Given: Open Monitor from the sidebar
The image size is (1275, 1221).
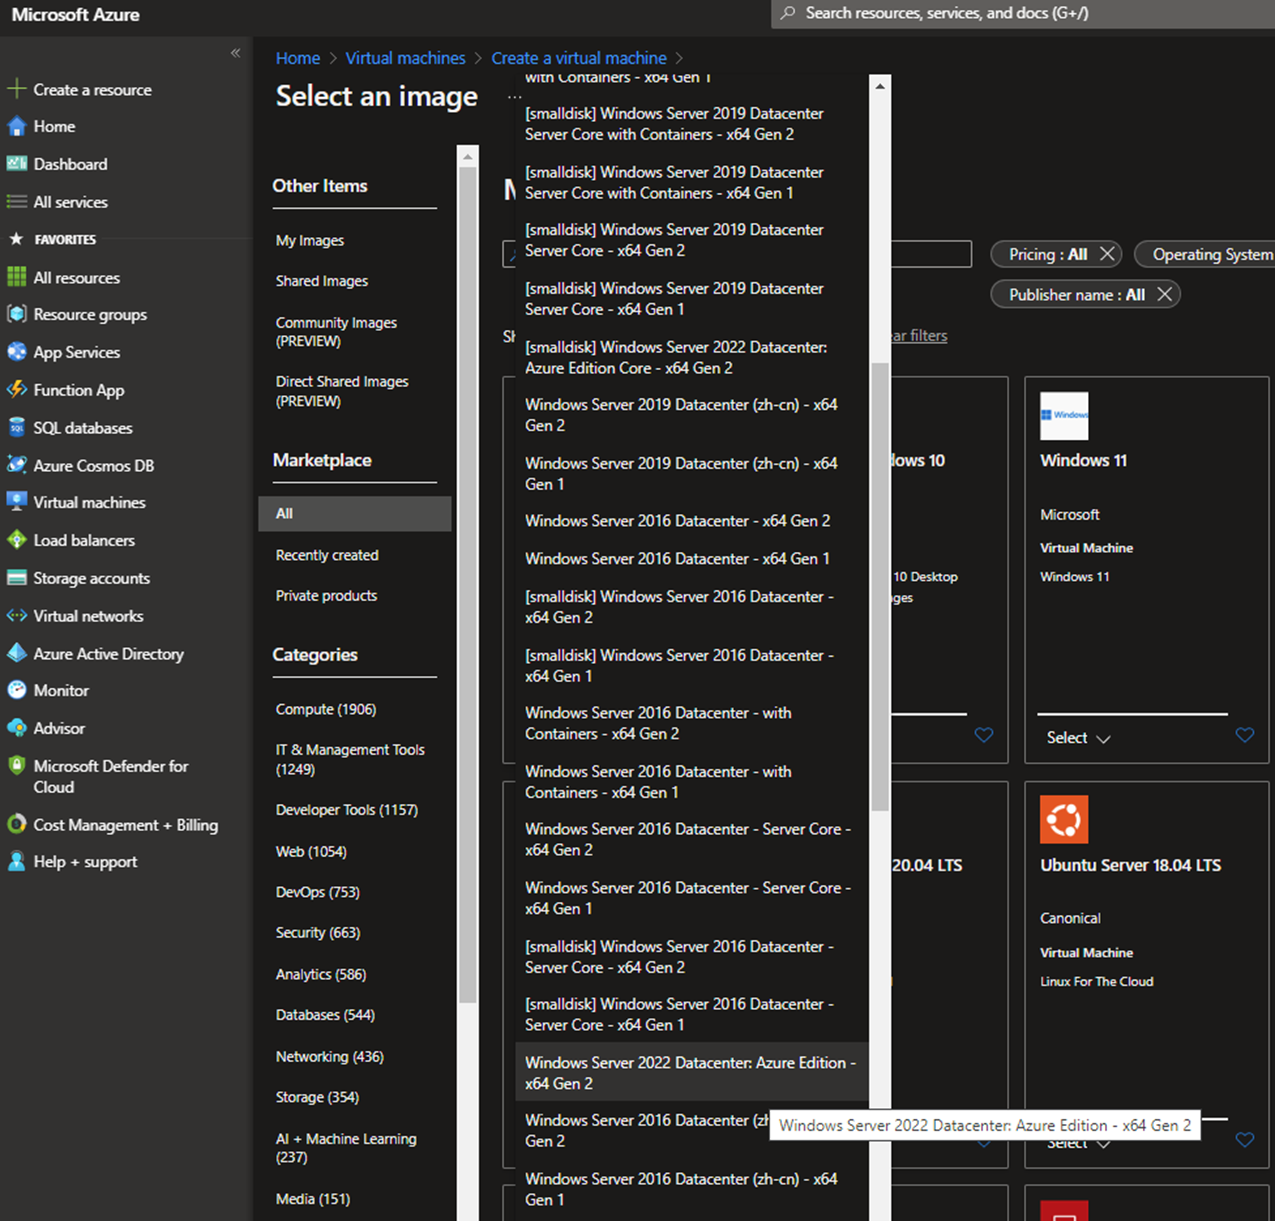Looking at the screenshot, I should tap(61, 691).
